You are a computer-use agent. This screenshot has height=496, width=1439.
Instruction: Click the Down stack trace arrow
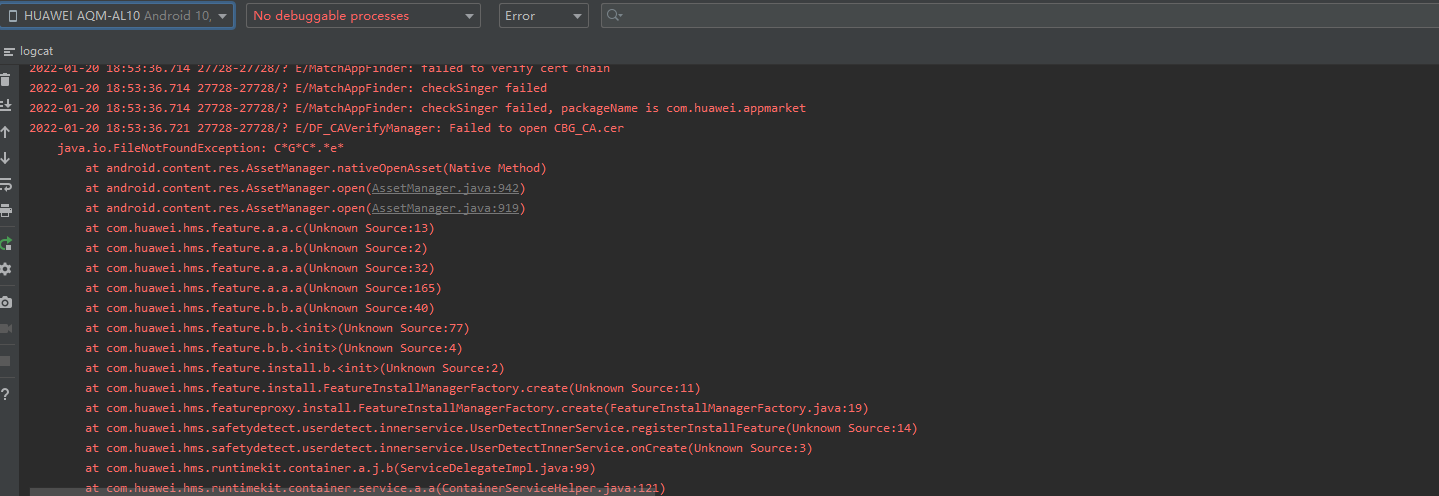(6, 158)
